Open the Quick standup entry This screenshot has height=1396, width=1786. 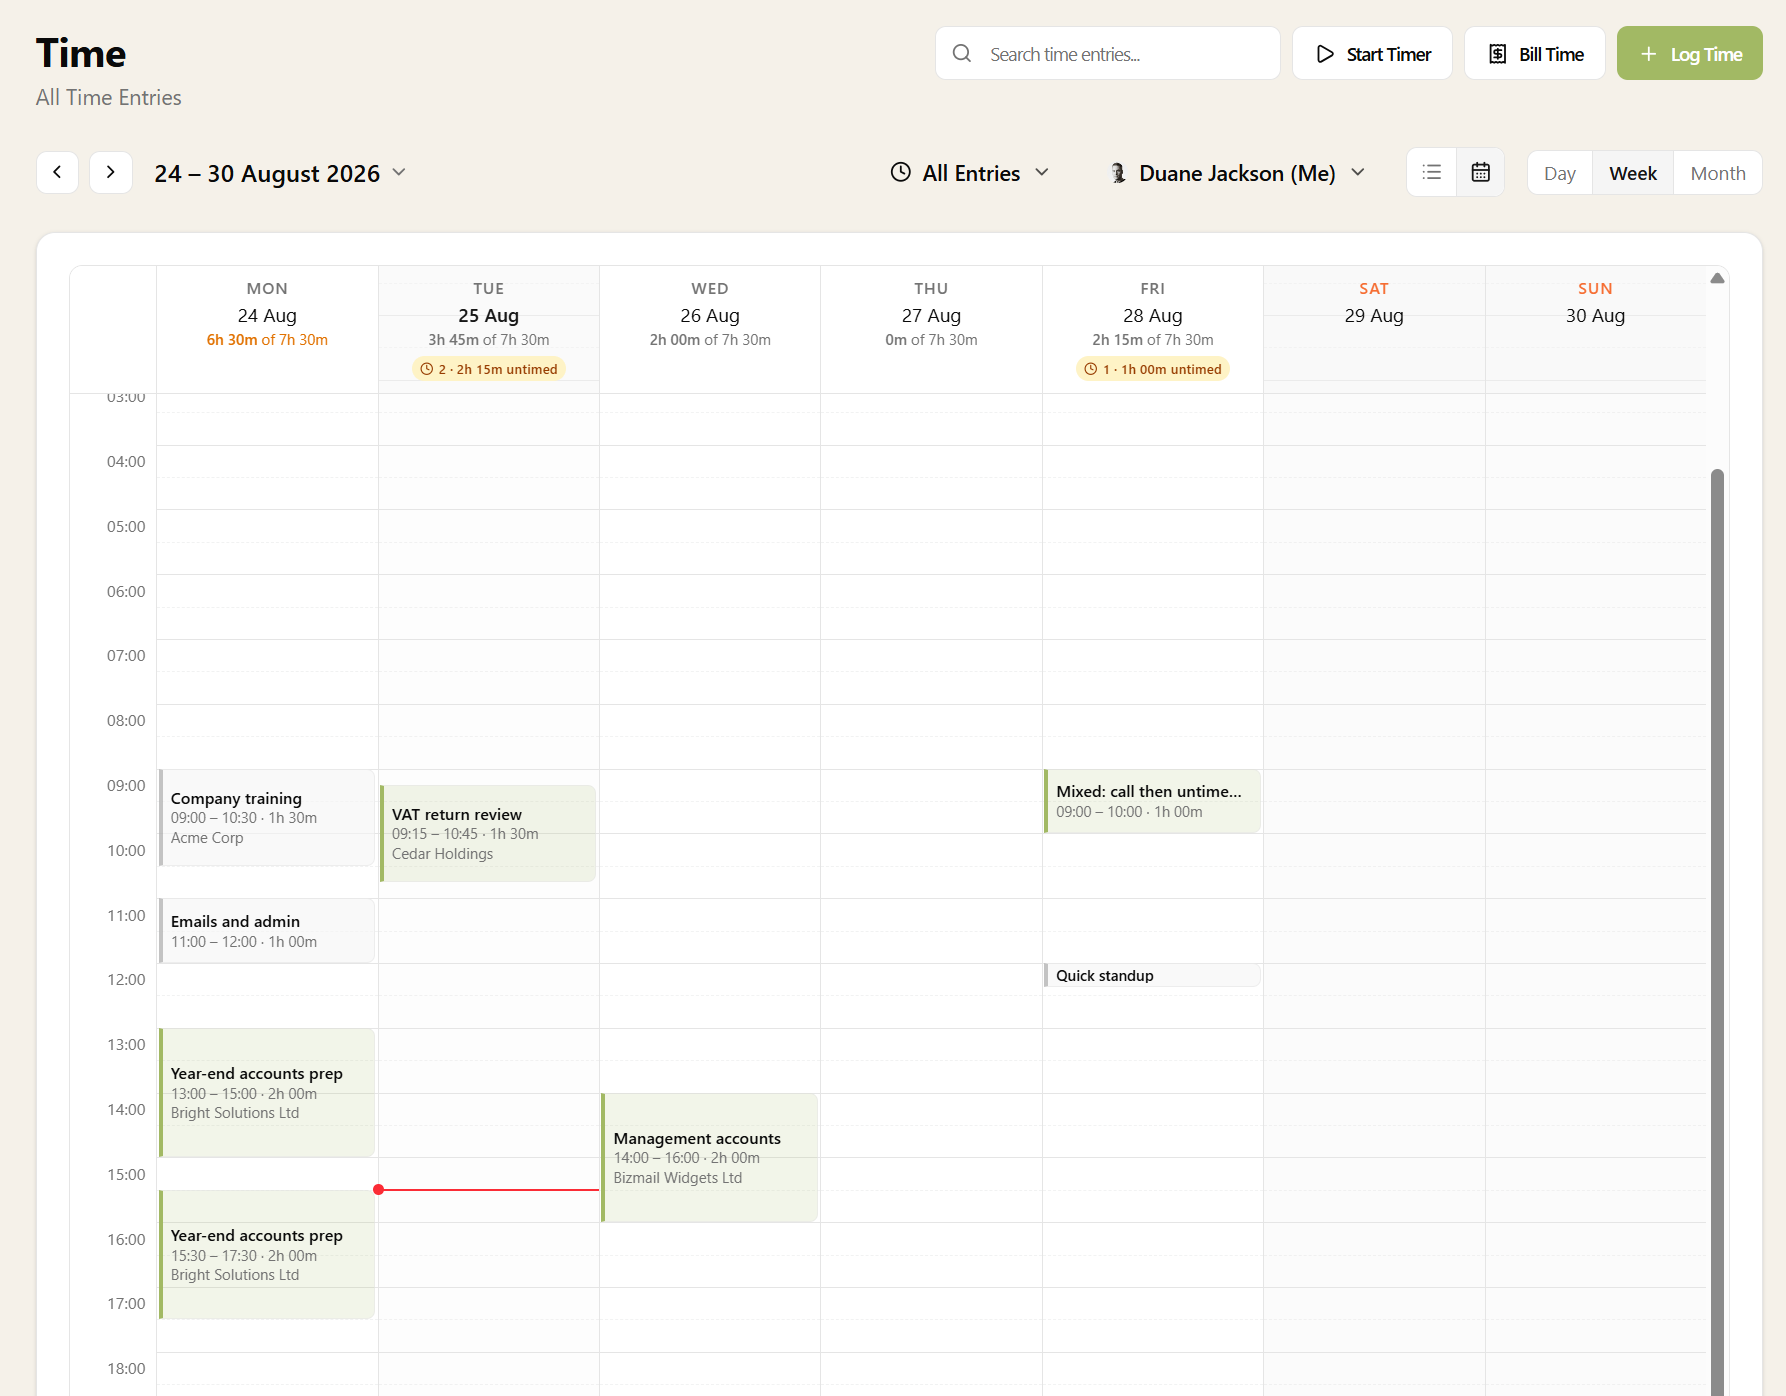[x=1152, y=975]
